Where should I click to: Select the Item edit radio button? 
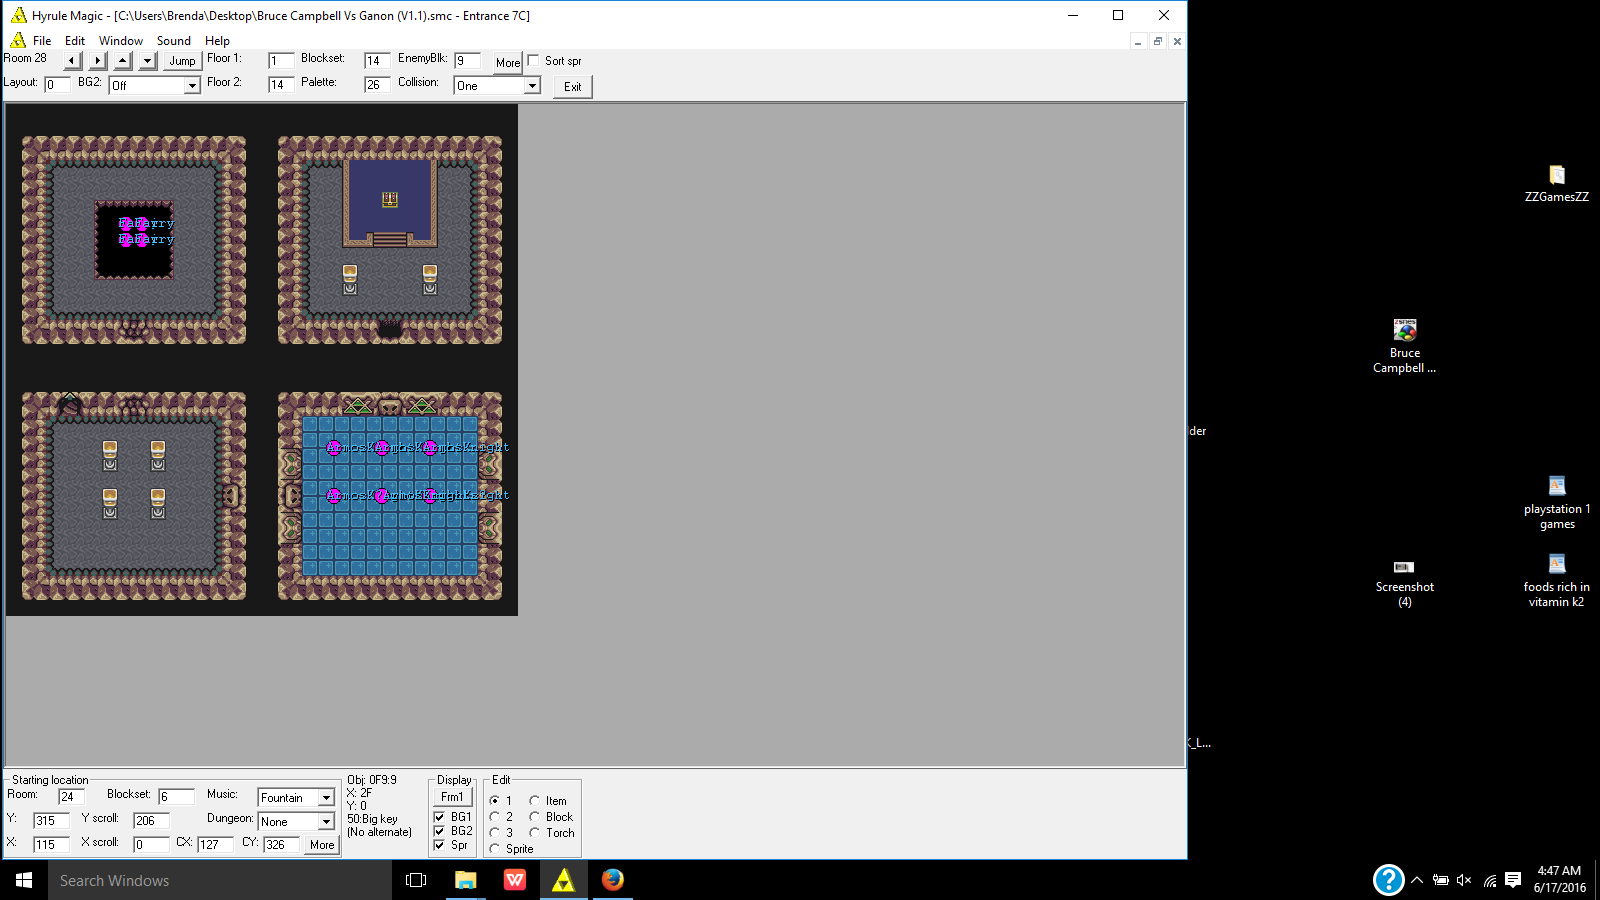[x=534, y=801]
